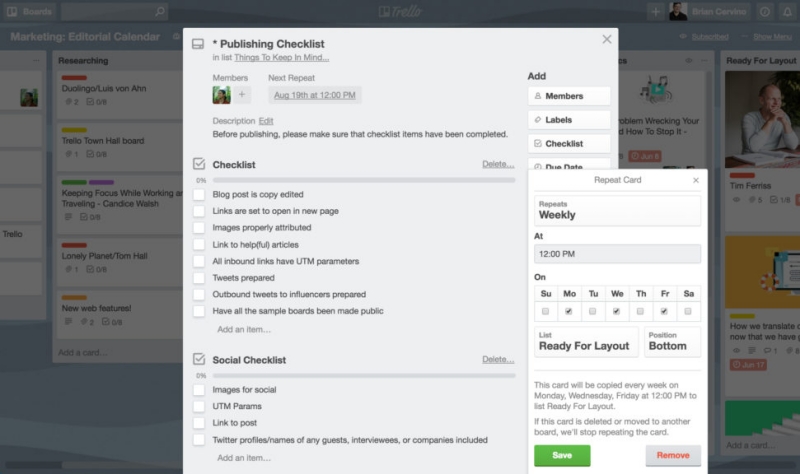Image resolution: width=800 pixels, height=474 pixels.
Task: Add a member with plus icon
Action: [242, 95]
